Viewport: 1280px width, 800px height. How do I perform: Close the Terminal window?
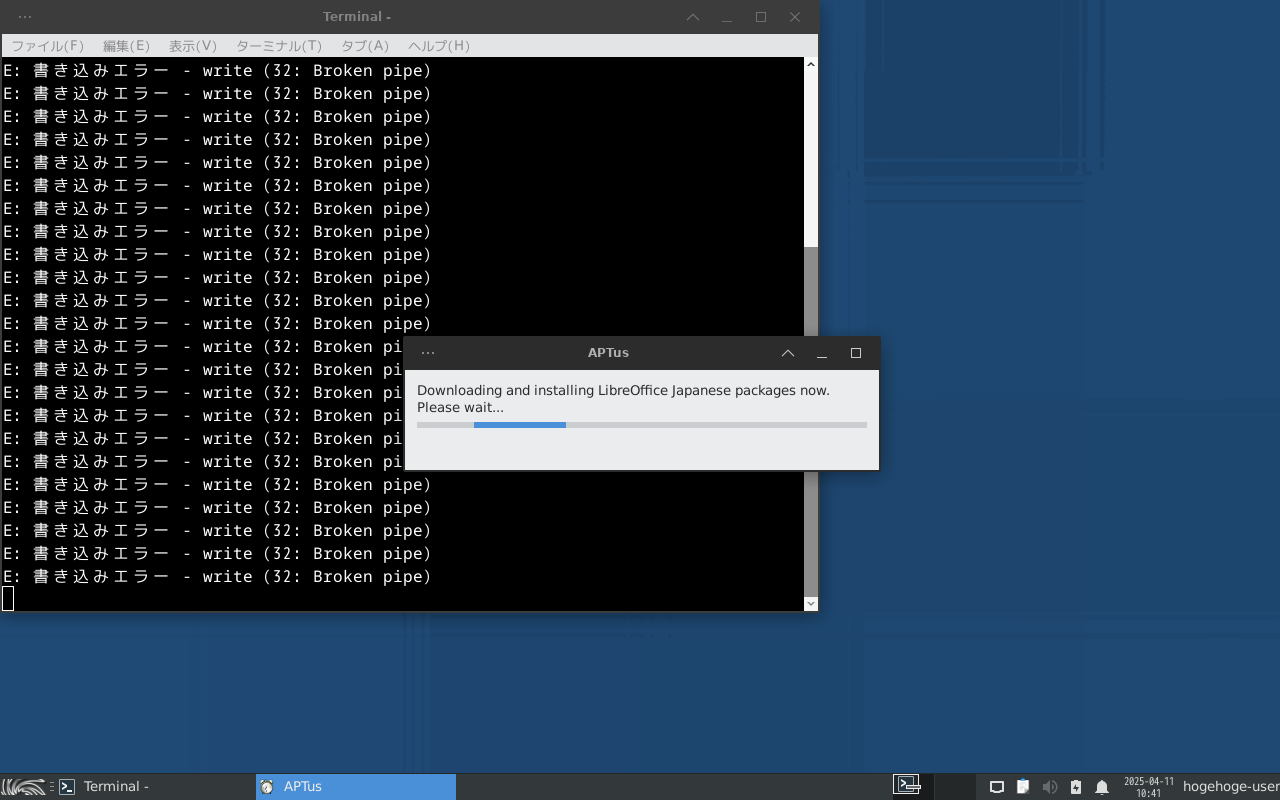795,17
